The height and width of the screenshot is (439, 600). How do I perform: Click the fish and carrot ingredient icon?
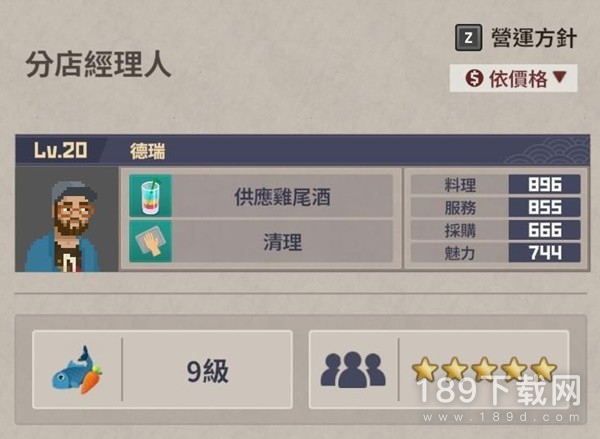78,370
